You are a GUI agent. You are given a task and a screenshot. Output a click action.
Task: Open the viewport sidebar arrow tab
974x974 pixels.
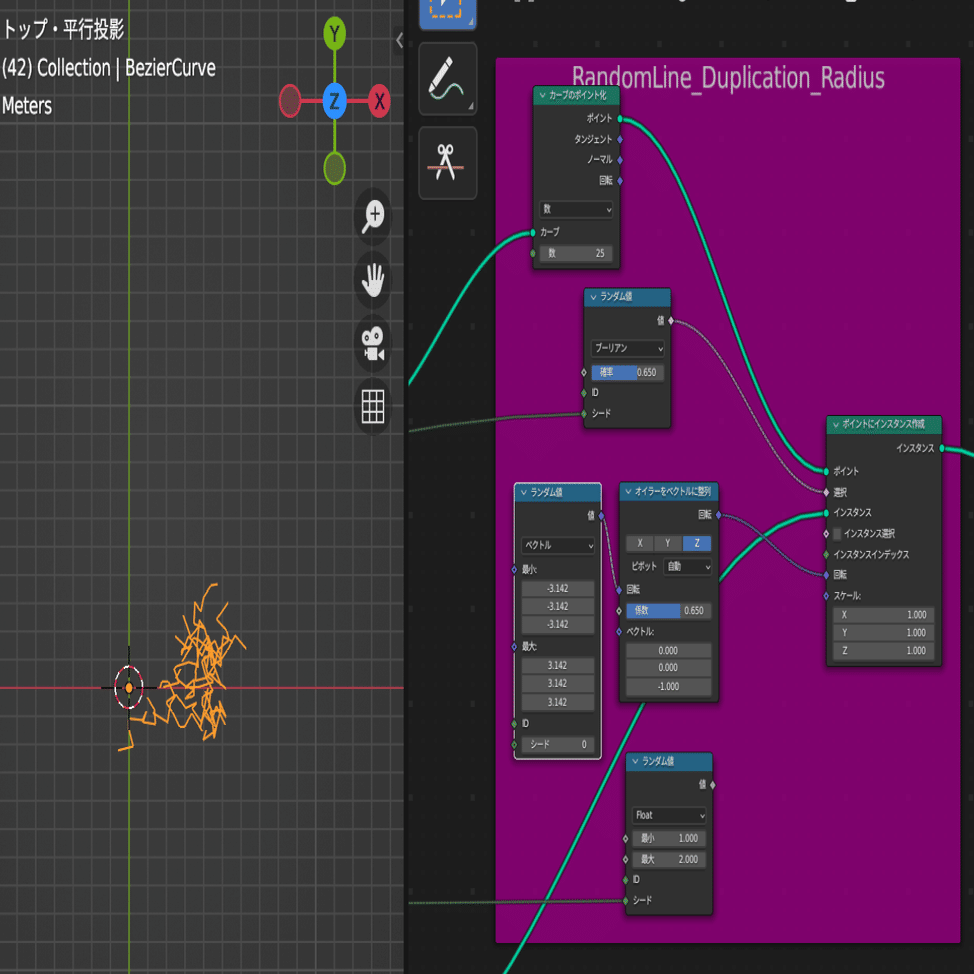click(x=399, y=41)
